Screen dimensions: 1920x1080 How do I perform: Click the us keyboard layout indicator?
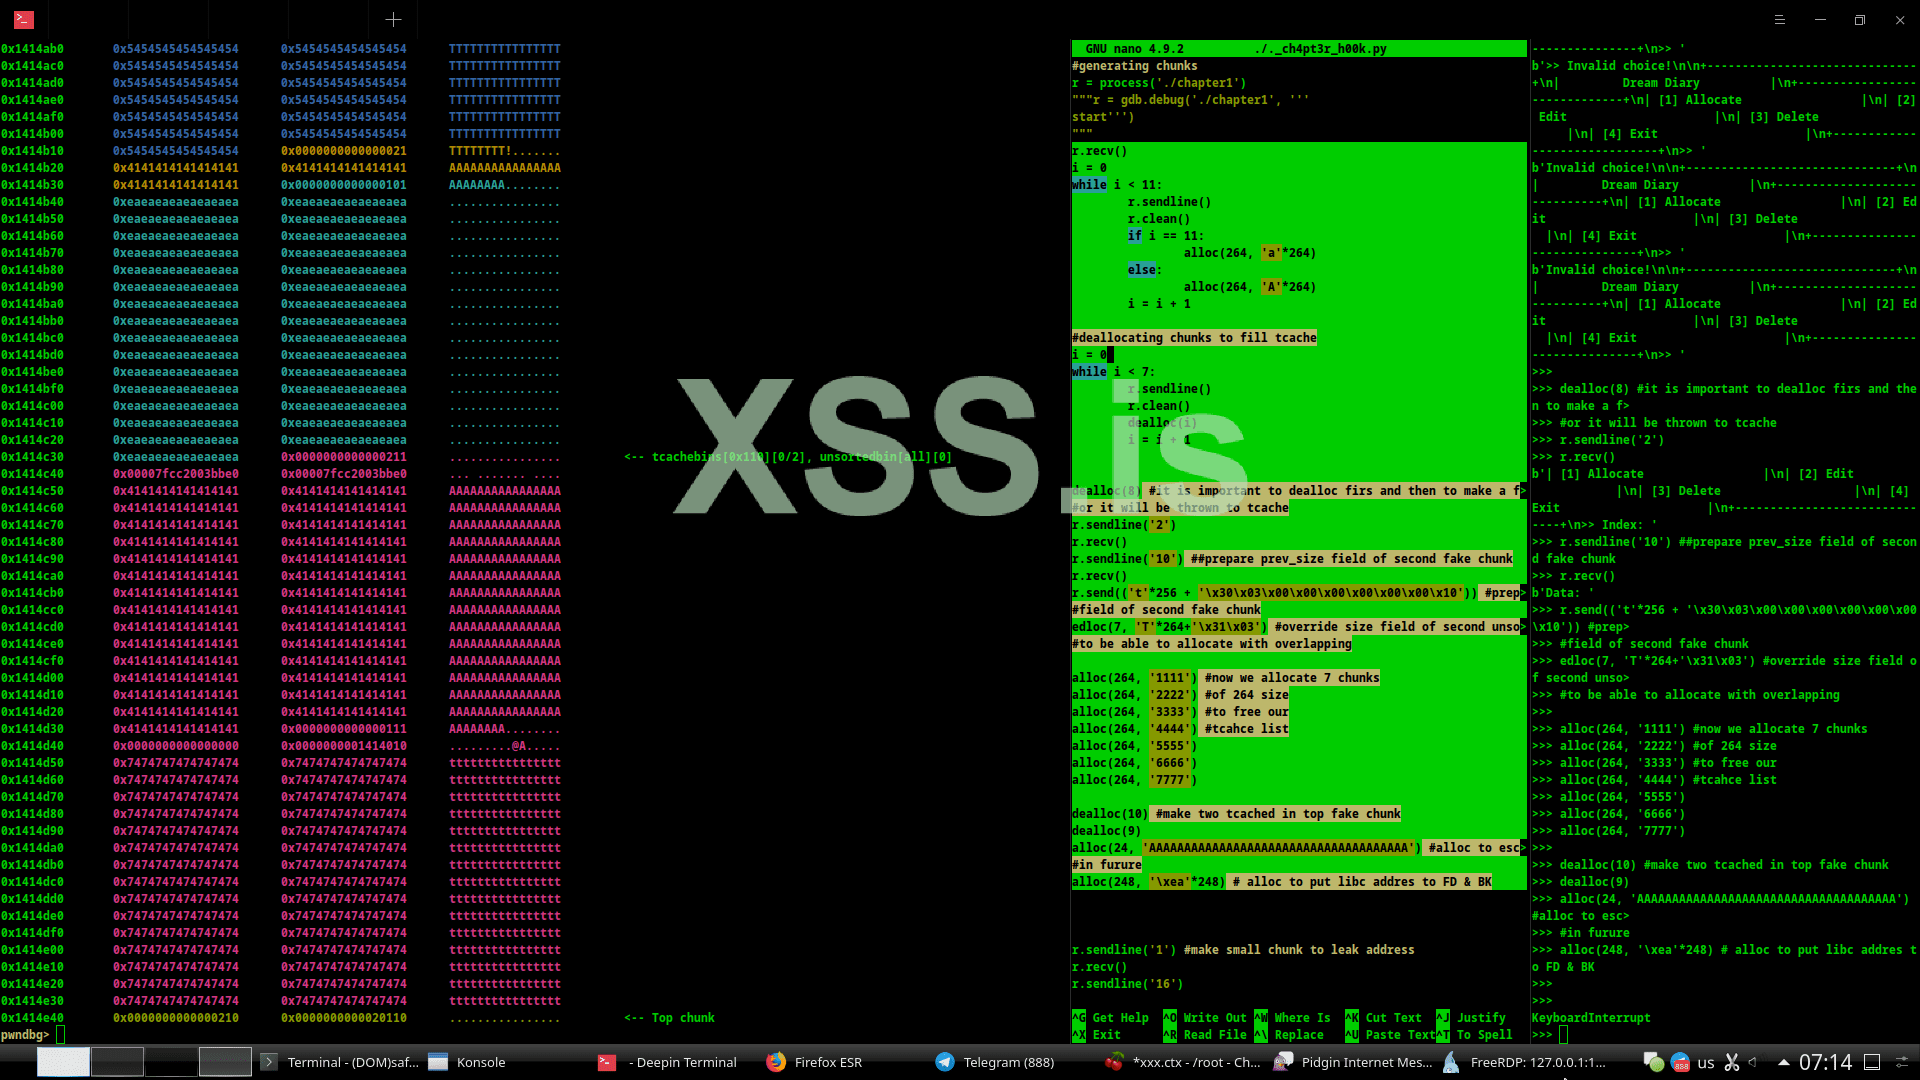(1706, 1062)
